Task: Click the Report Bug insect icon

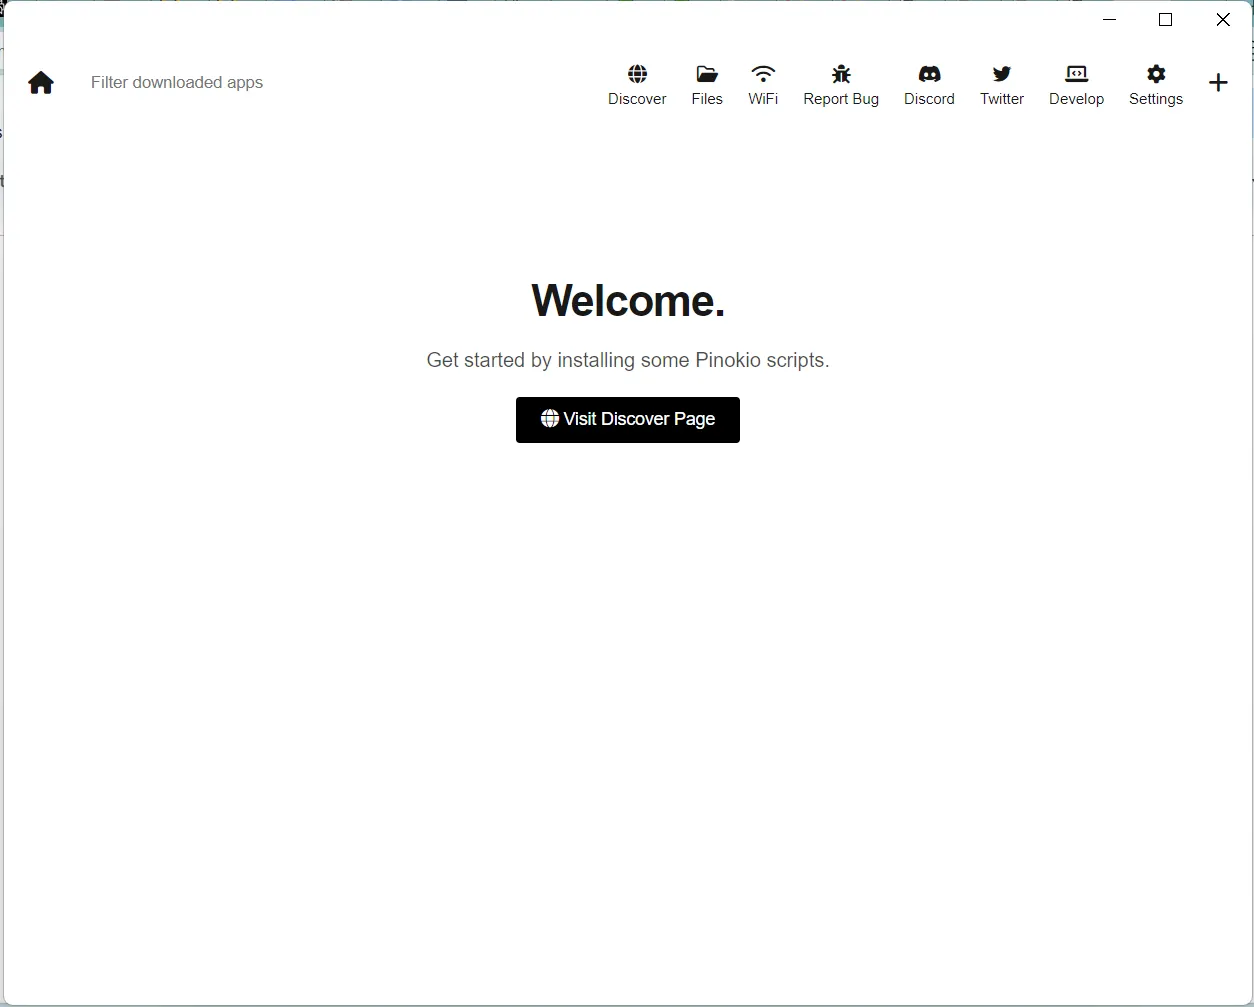Action: [x=841, y=74]
